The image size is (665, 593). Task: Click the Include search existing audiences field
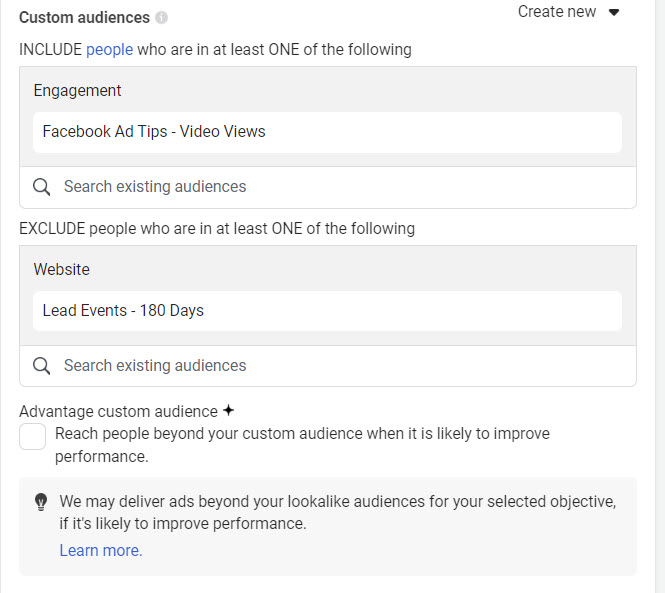[x=327, y=187]
